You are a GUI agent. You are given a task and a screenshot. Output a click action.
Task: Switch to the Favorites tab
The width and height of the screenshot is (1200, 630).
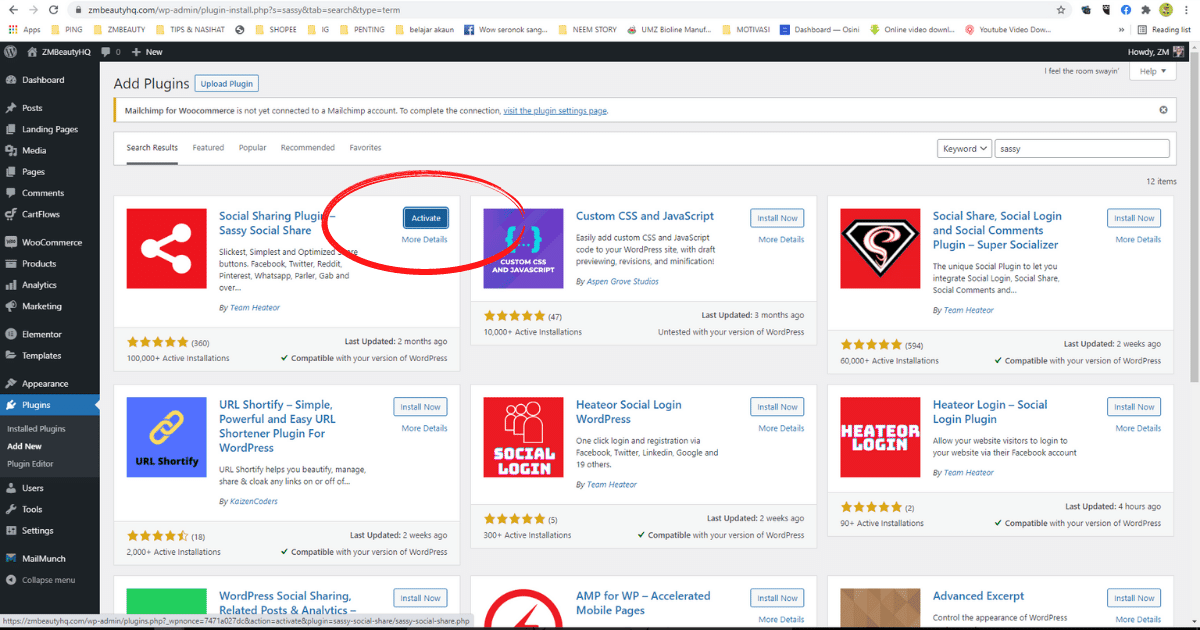click(x=365, y=148)
